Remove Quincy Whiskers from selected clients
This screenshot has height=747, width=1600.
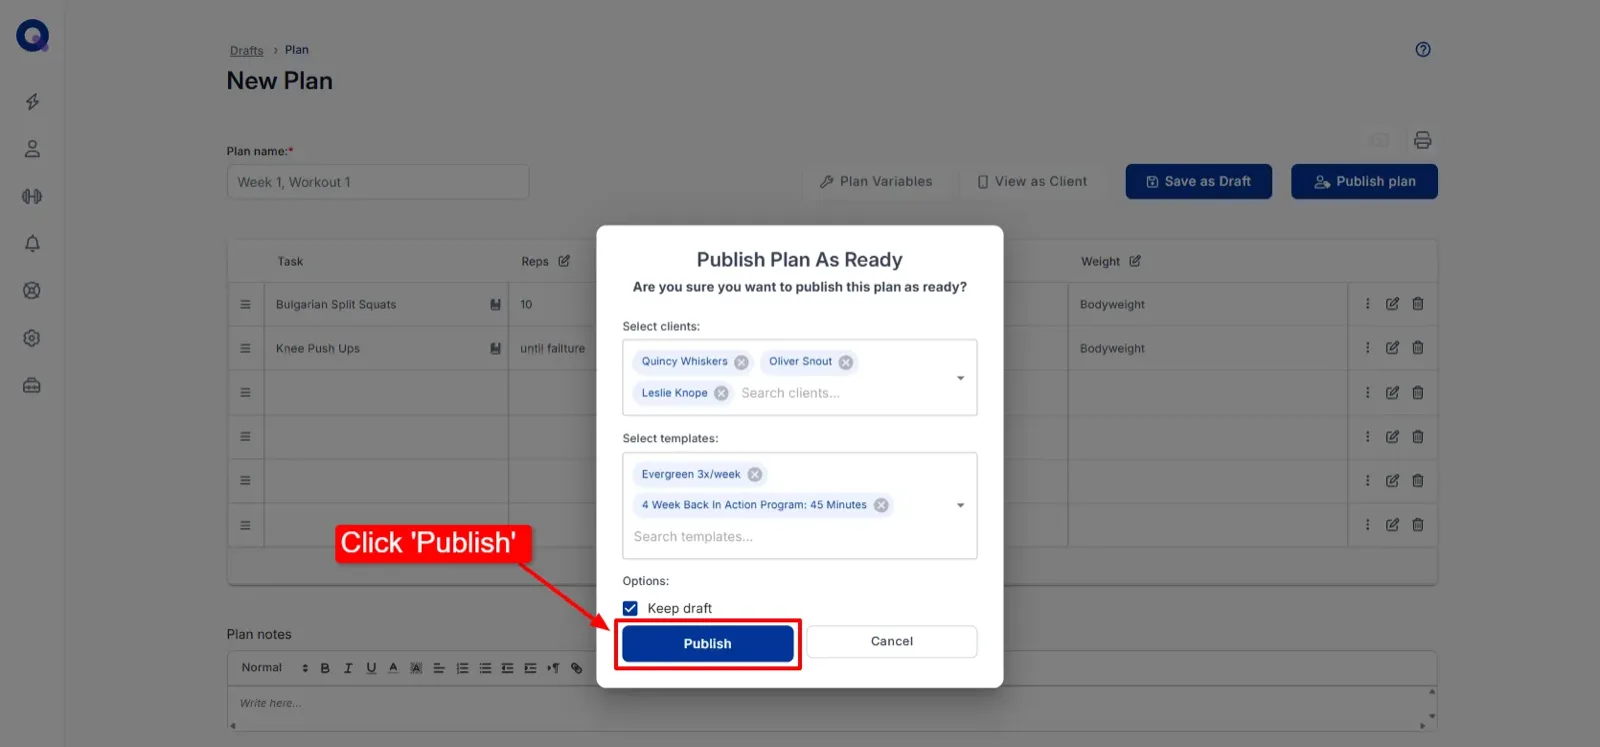coord(741,362)
